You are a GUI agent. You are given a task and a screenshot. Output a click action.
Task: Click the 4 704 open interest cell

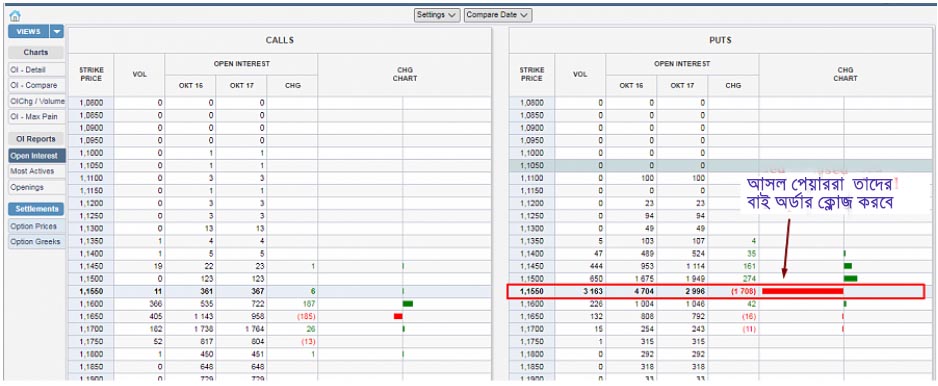[631, 291]
